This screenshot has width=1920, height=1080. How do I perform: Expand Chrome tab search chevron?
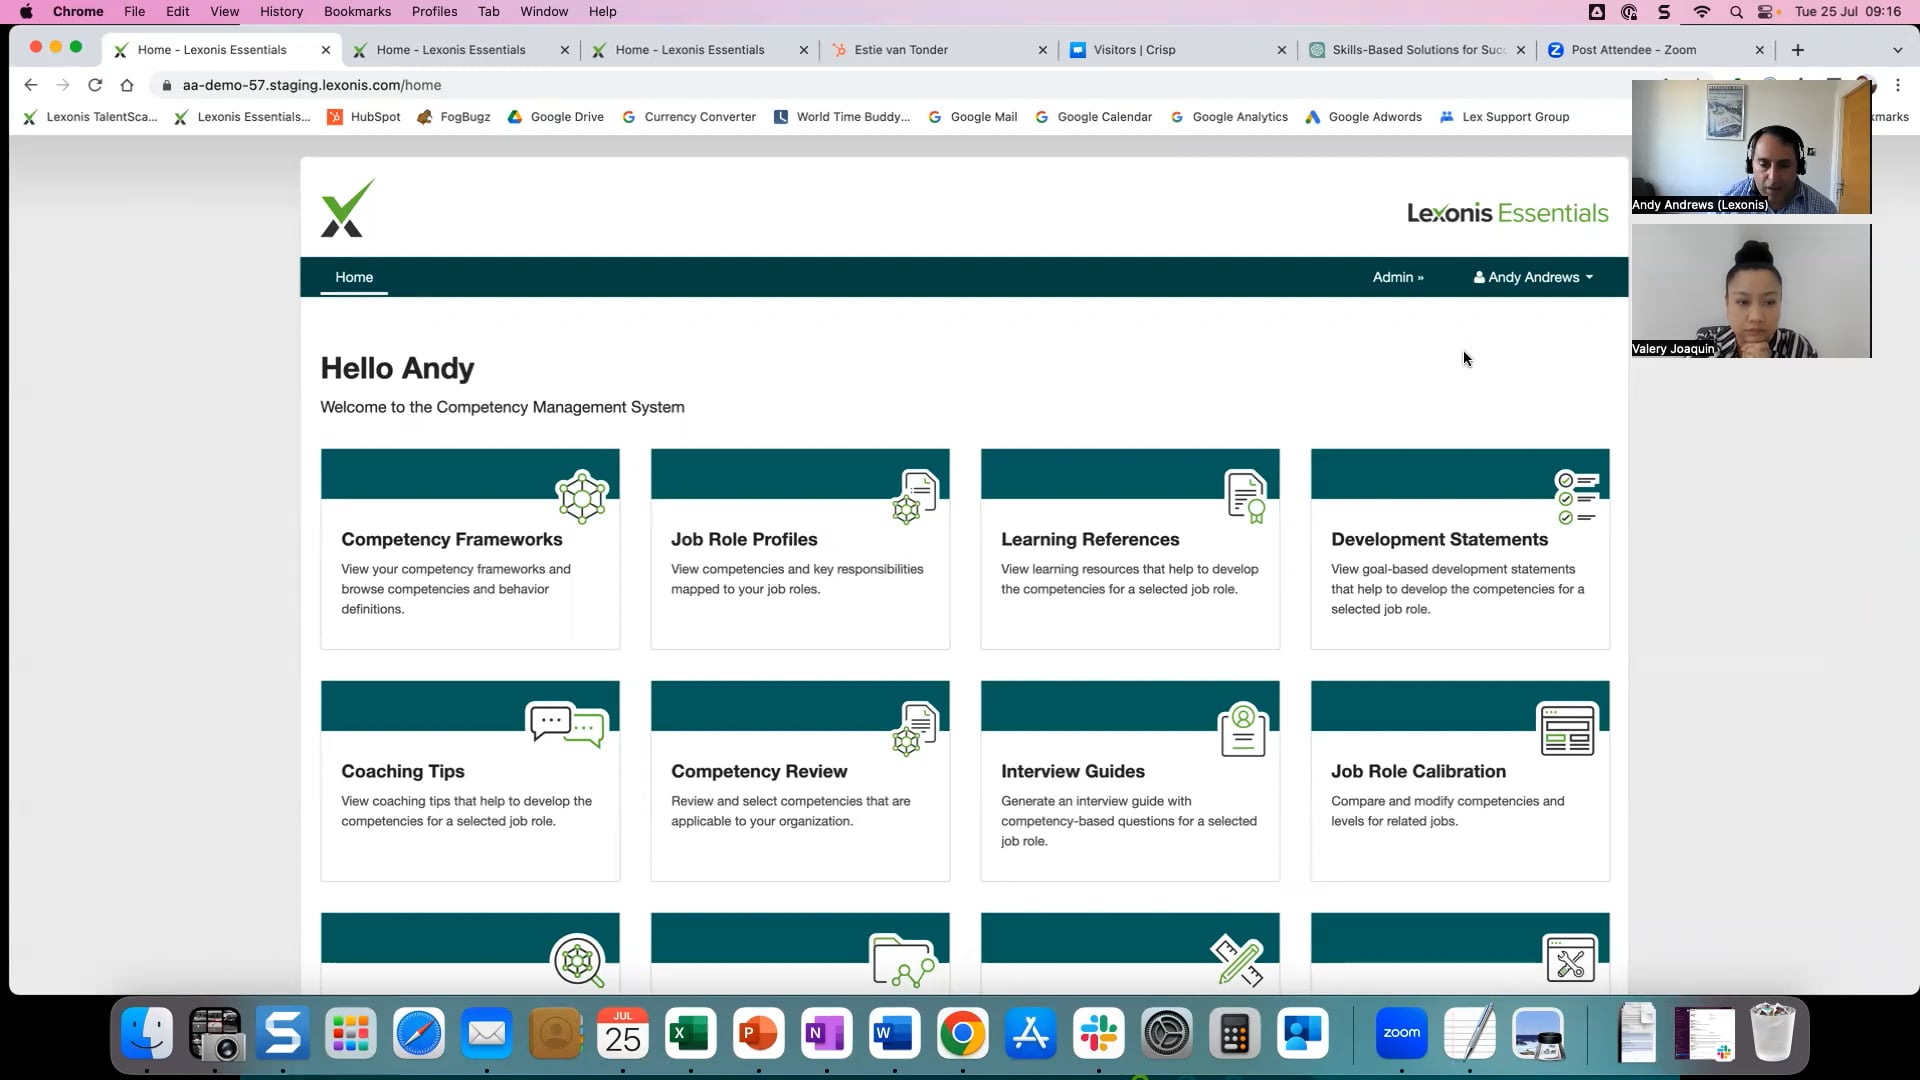1897,50
